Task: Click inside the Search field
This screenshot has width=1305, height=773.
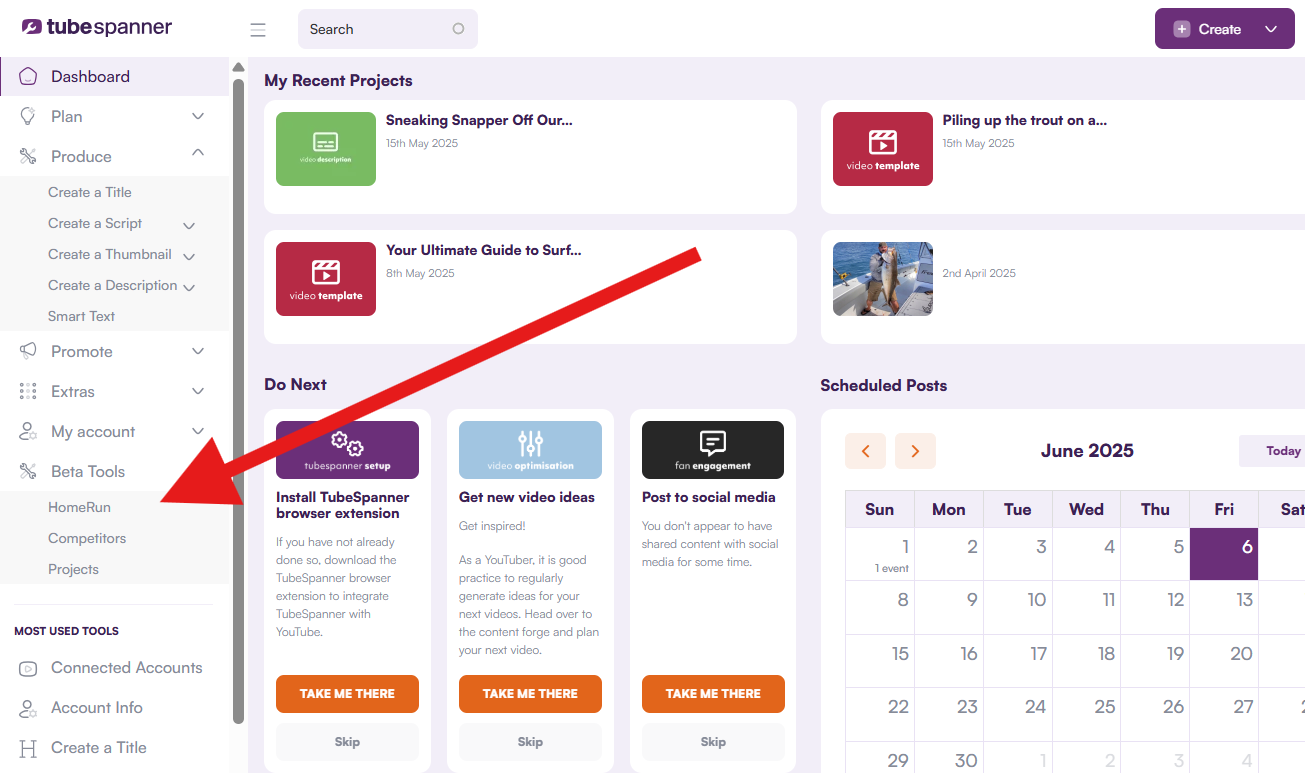Action: point(388,29)
